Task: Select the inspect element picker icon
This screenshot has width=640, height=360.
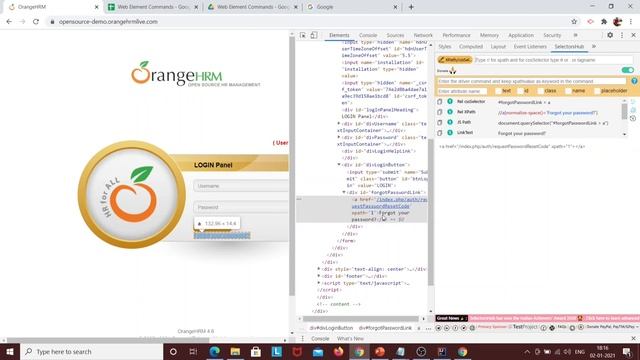Action: 303,36
